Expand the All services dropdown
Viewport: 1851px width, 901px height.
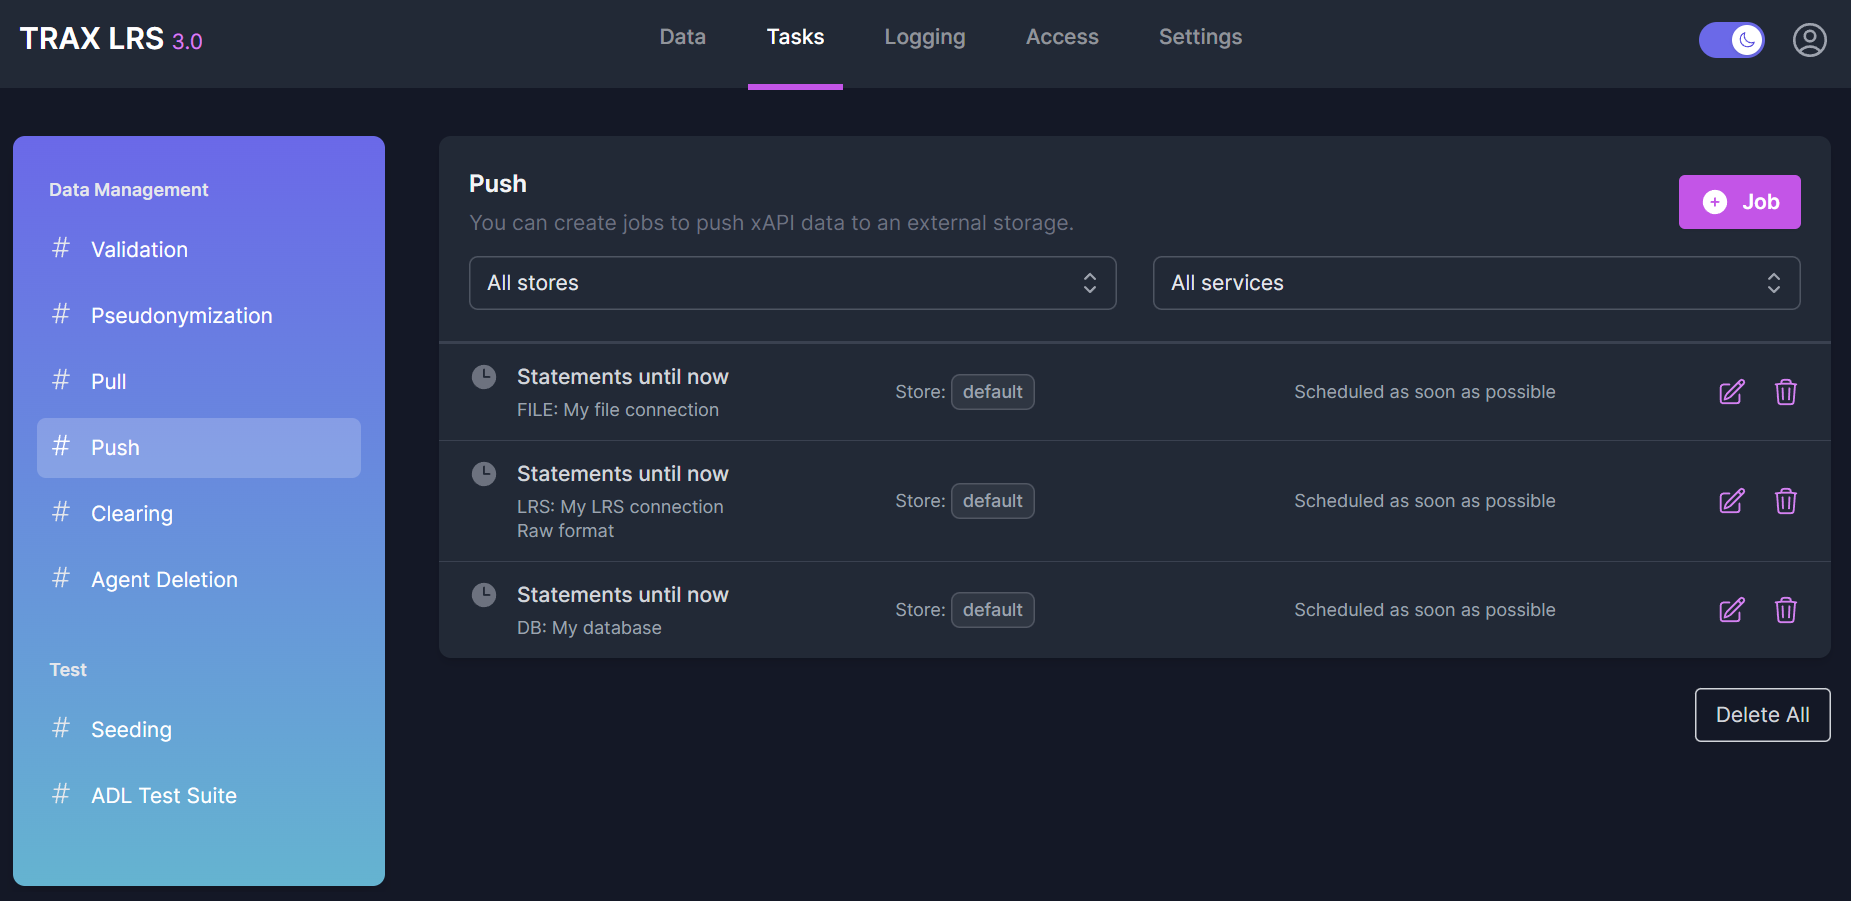click(x=1475, y=283)
